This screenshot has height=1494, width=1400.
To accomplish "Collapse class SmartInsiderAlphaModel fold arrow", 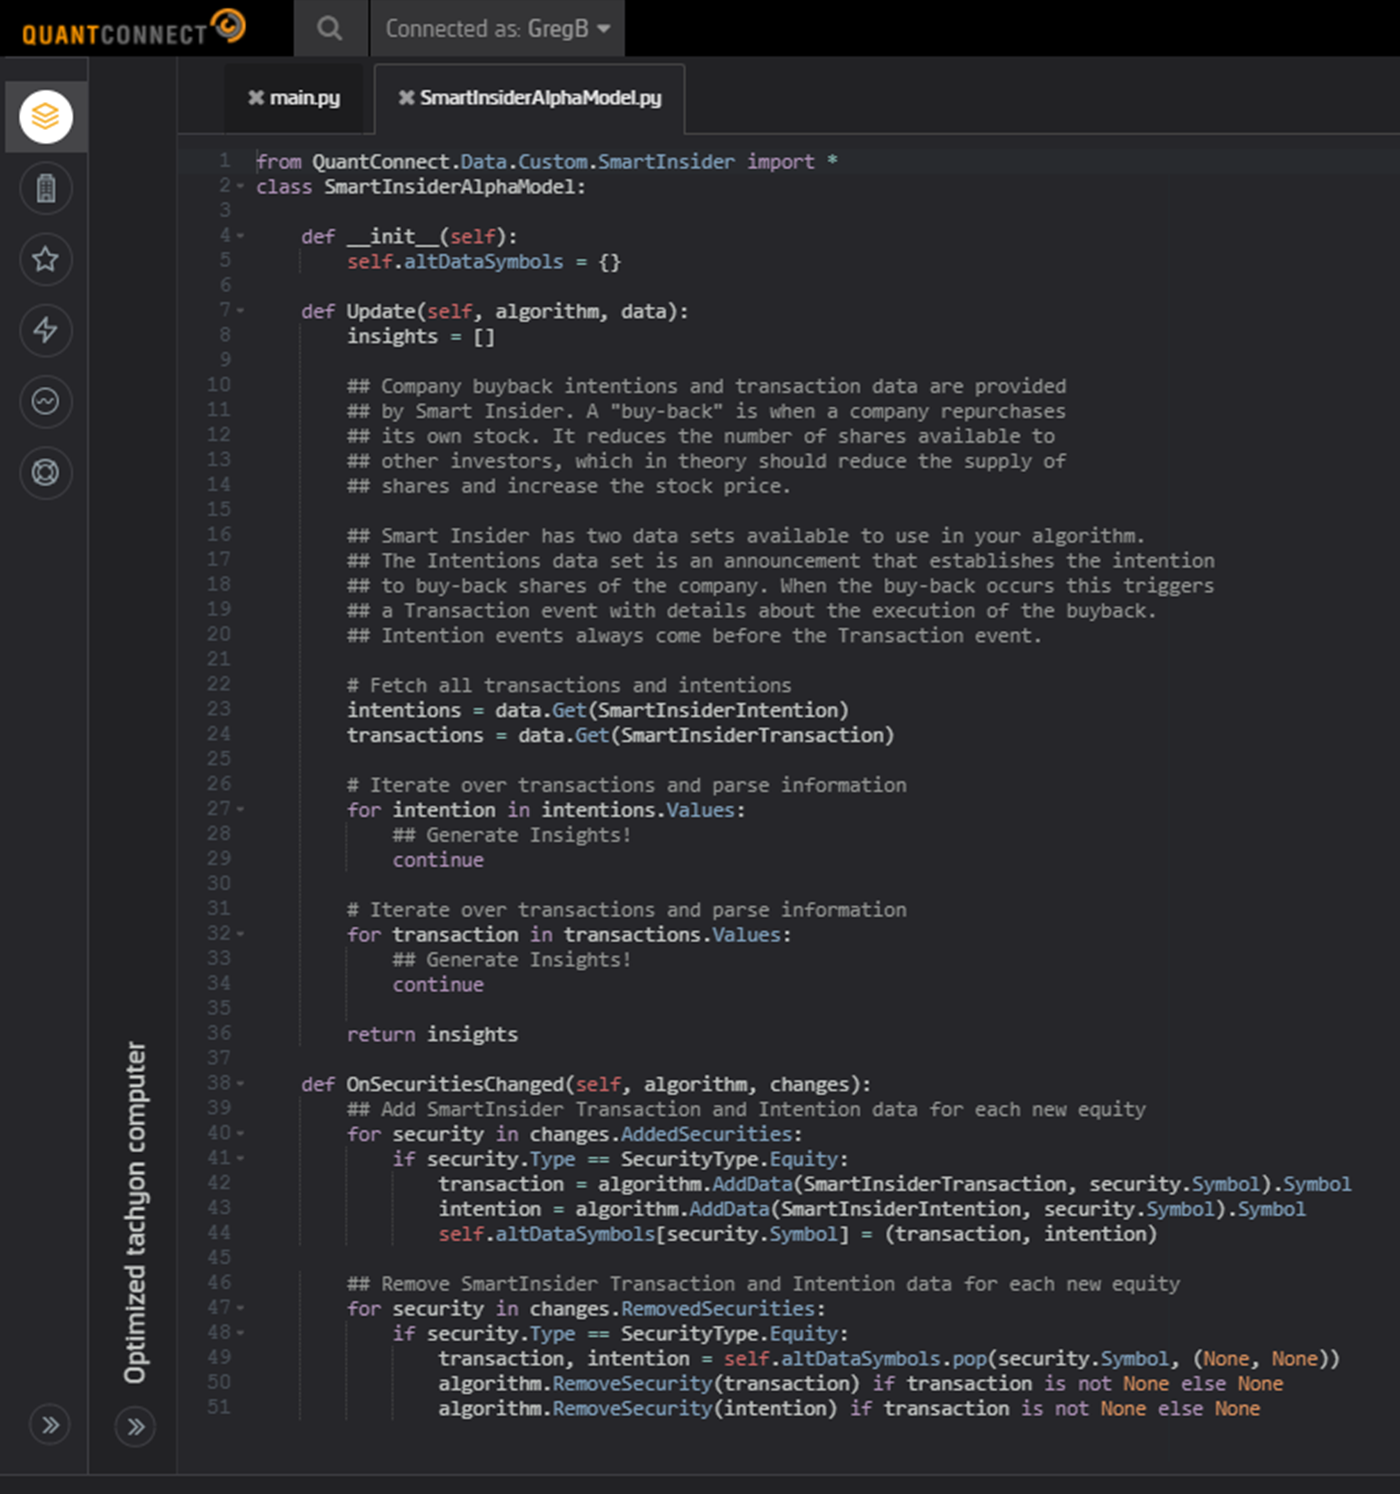I will click(x=241, y=186).
